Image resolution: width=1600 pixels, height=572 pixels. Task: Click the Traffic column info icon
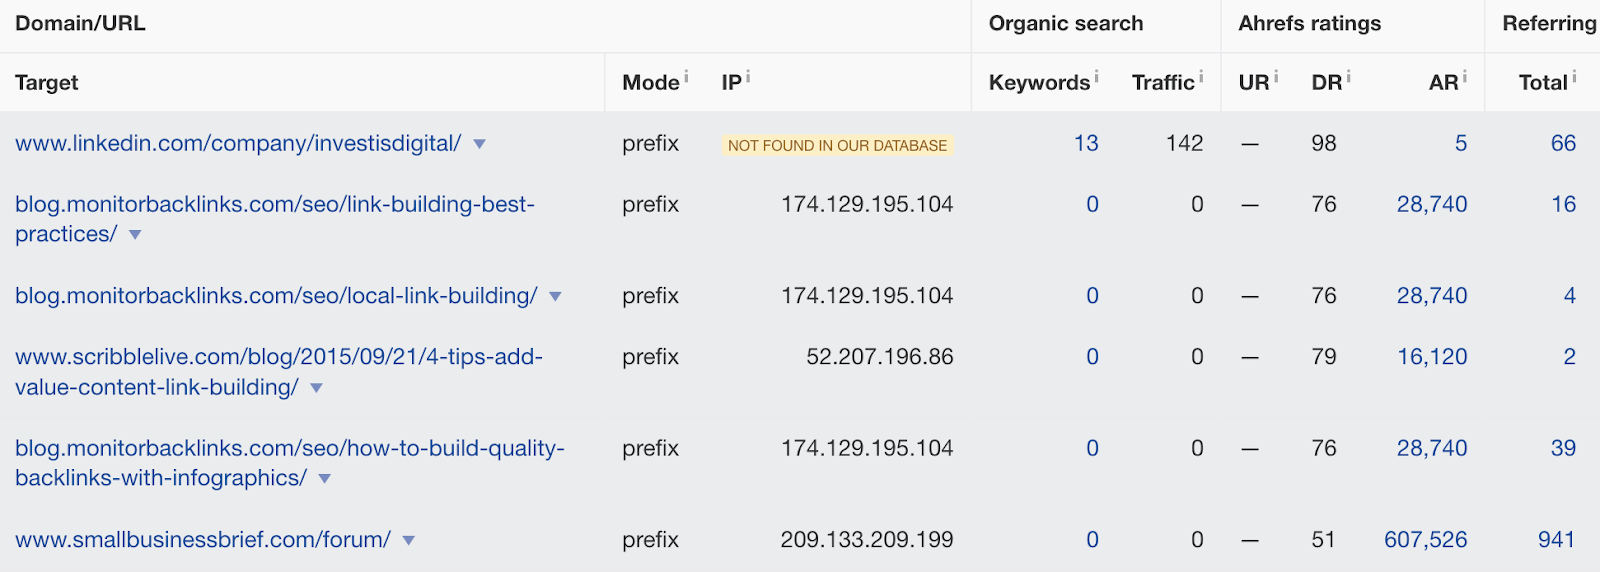click(1201, 76)
